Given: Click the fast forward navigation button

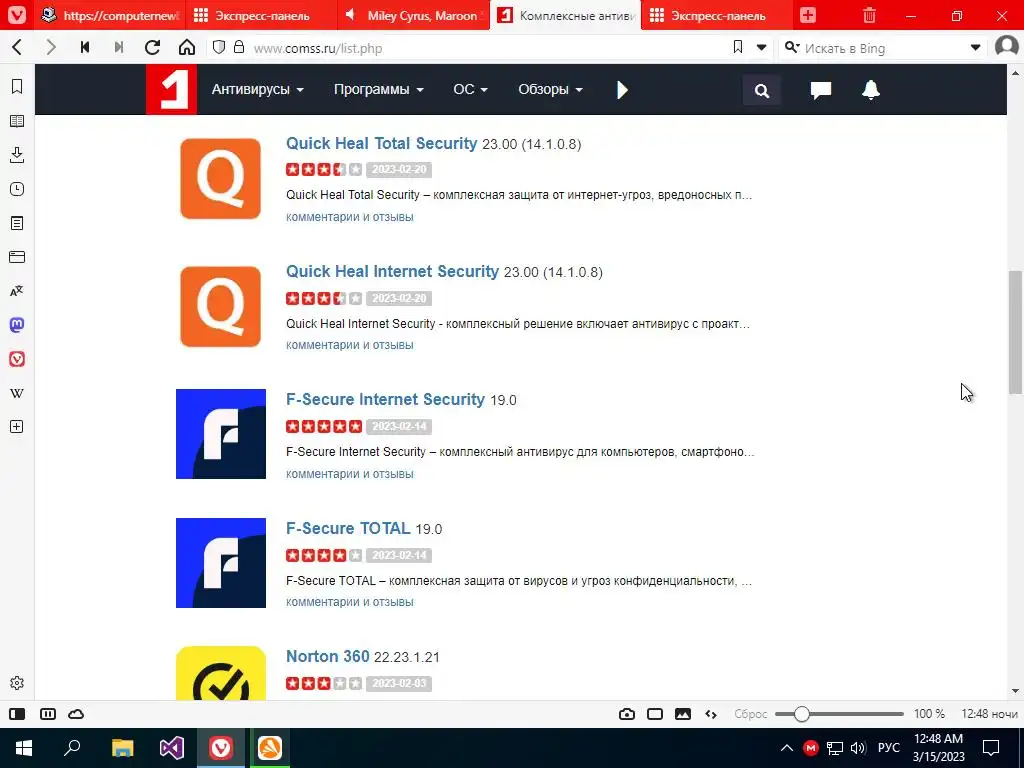Looking at the screenshot, I should click(119, 47).
